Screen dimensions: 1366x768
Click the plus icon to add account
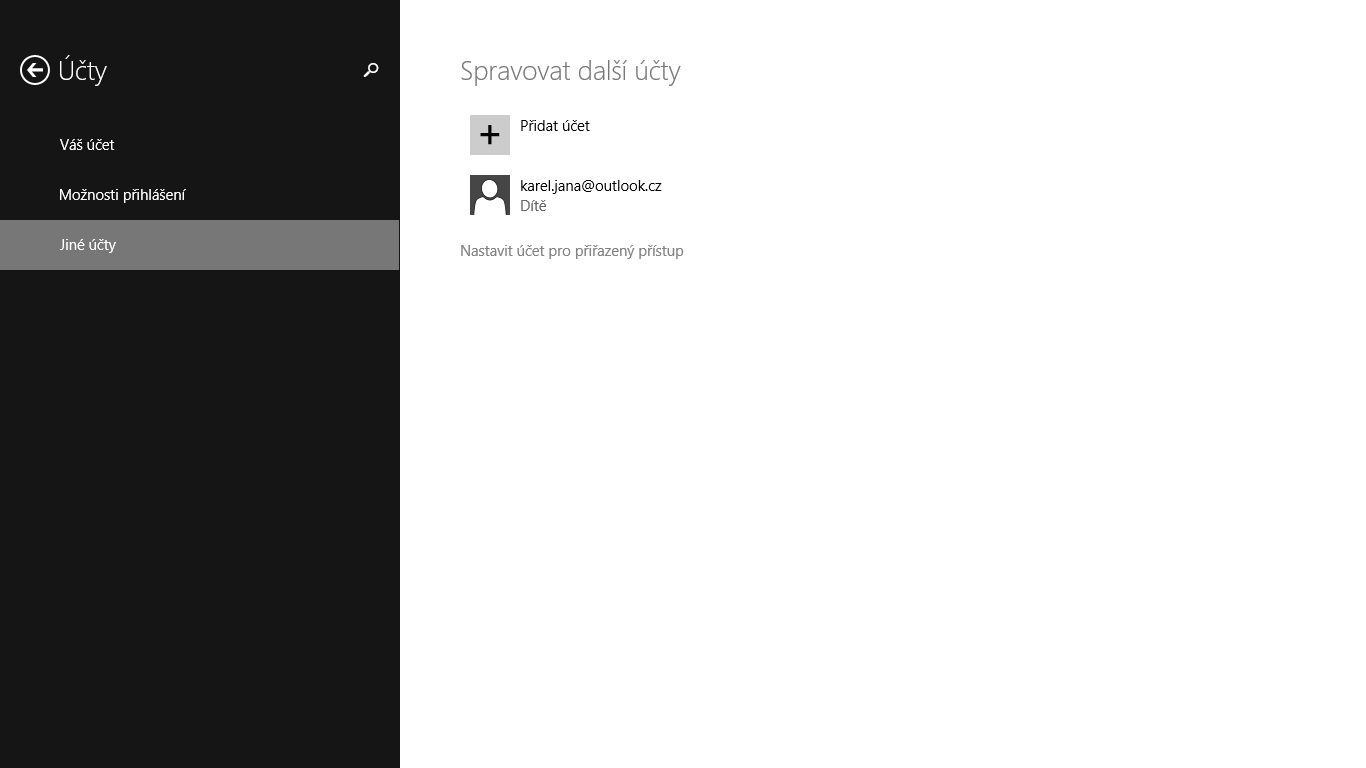point(490,135)
